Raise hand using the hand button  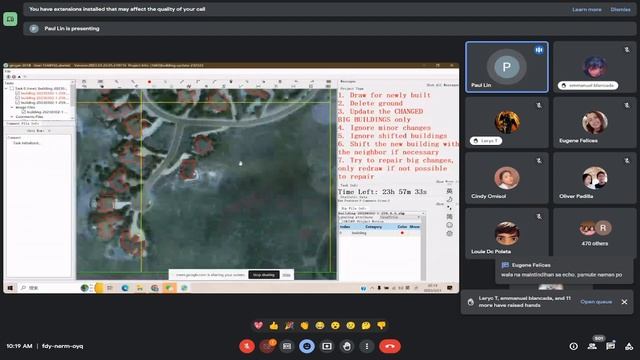[x=347, y=346]
